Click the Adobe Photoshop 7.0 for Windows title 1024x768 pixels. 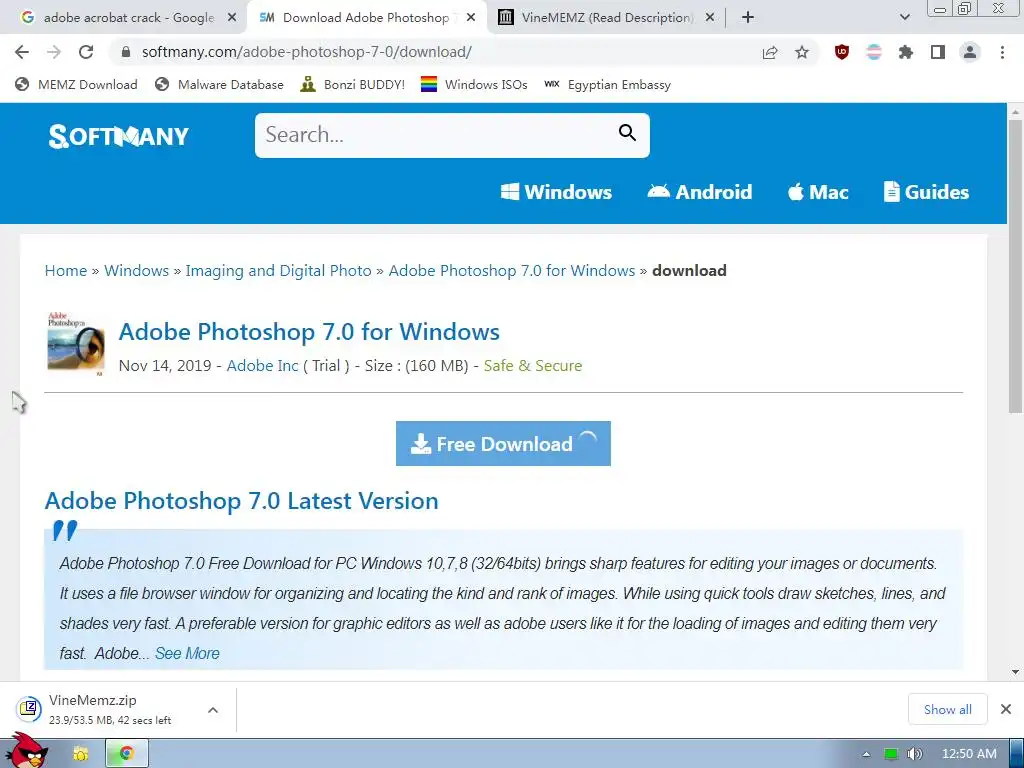(309, 332)
